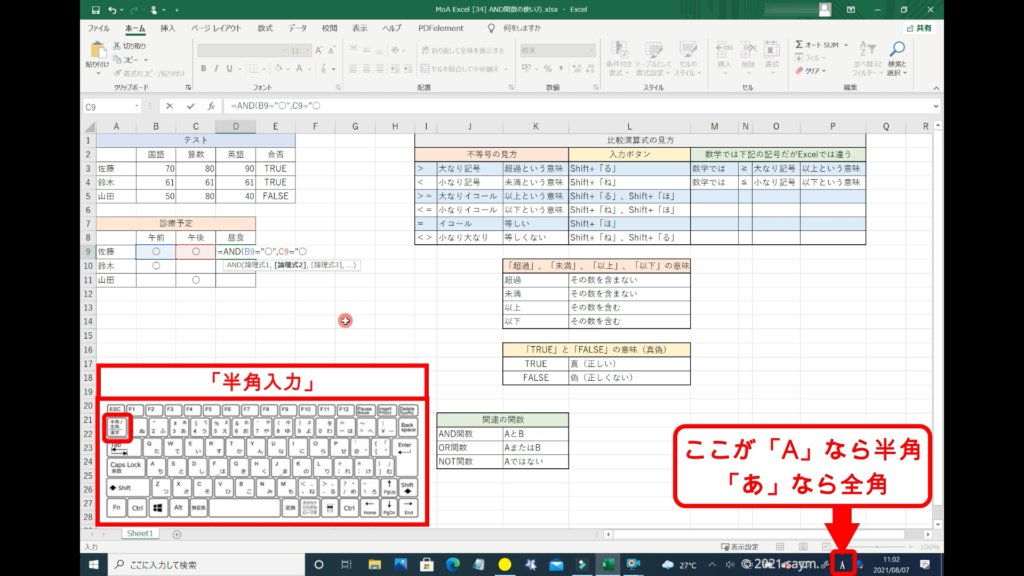Click the paste (貼り付け) clipboard icon
1024x576 pixels.
pyautogui.click(x=98, y=51)
